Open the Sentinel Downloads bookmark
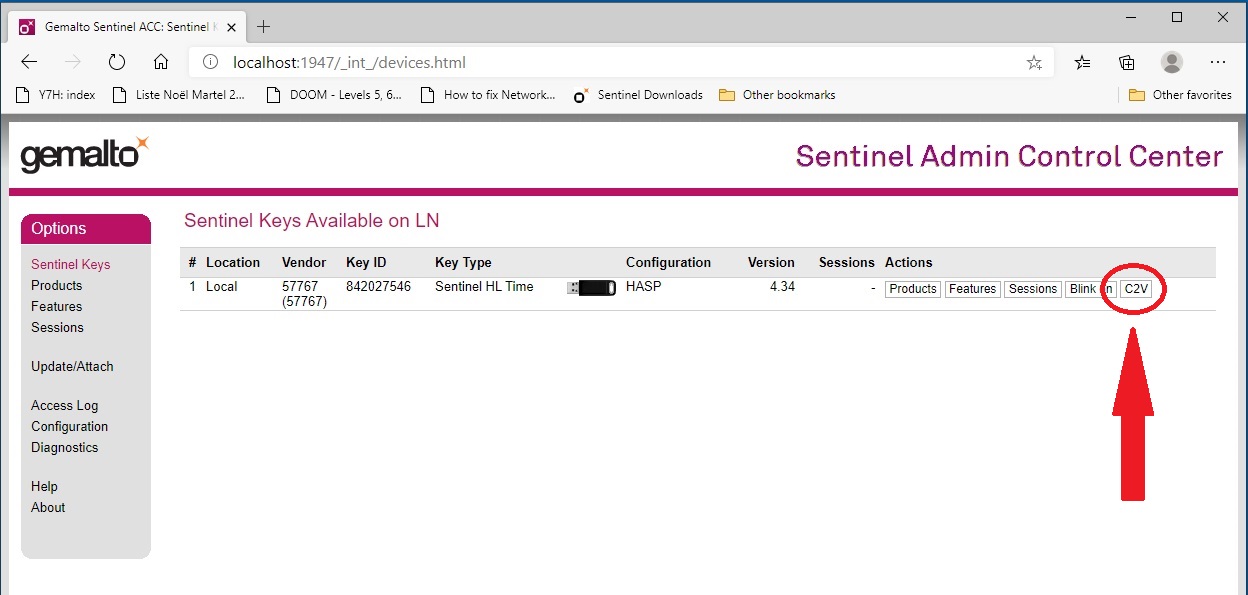 pyautogui.click(x=638, y=95)
